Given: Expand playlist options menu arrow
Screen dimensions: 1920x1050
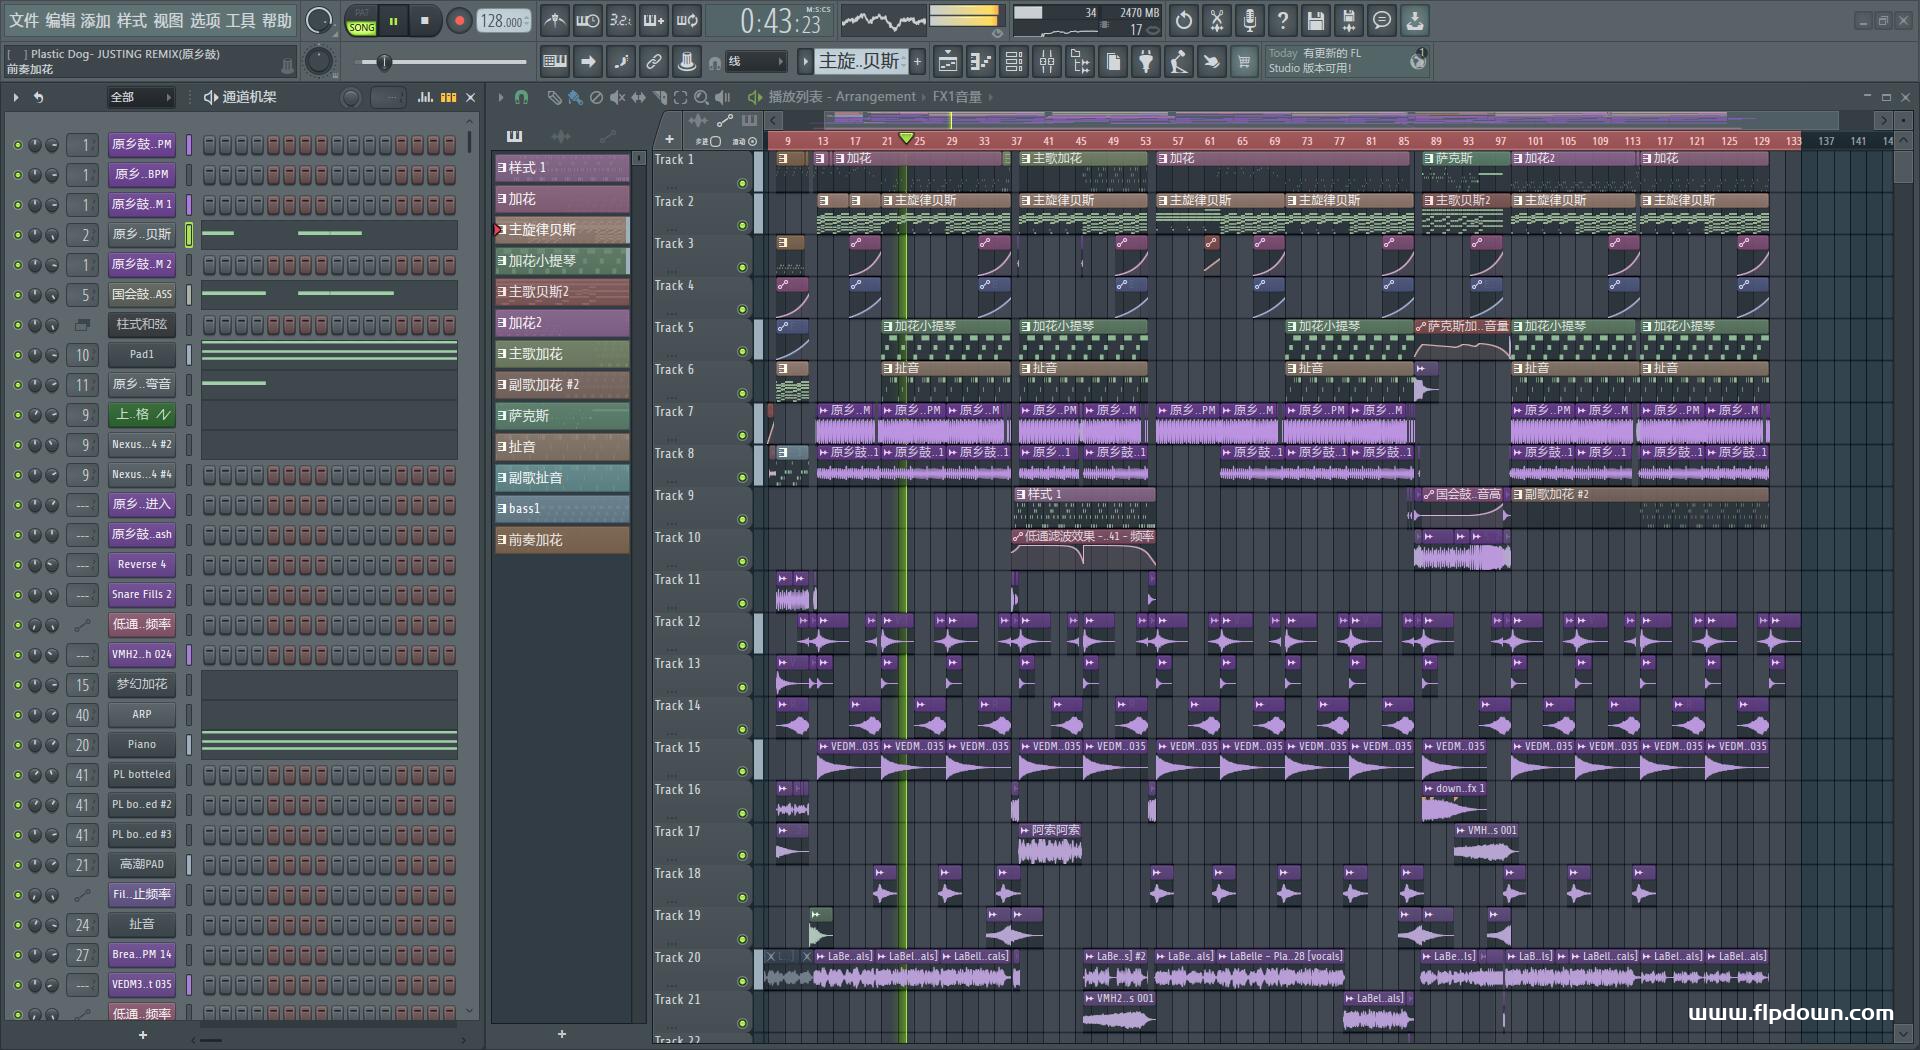Looking at the screenshot, I should click(x=500, y=97).
